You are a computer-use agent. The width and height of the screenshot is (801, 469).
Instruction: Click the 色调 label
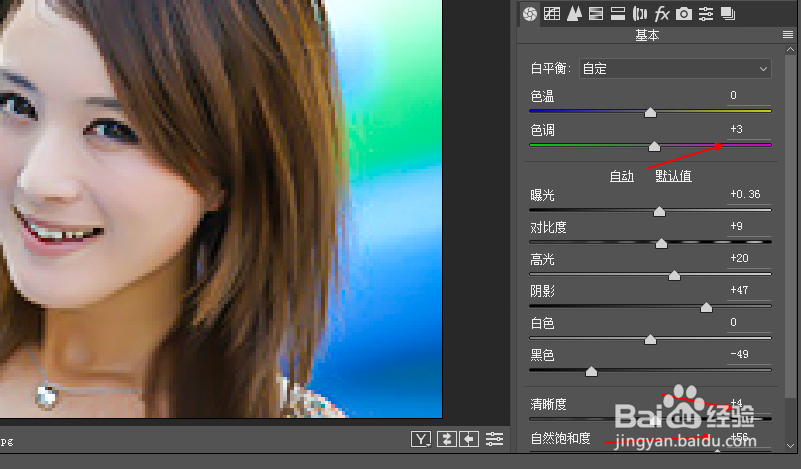pyautogui.click(x=542, y=130)
